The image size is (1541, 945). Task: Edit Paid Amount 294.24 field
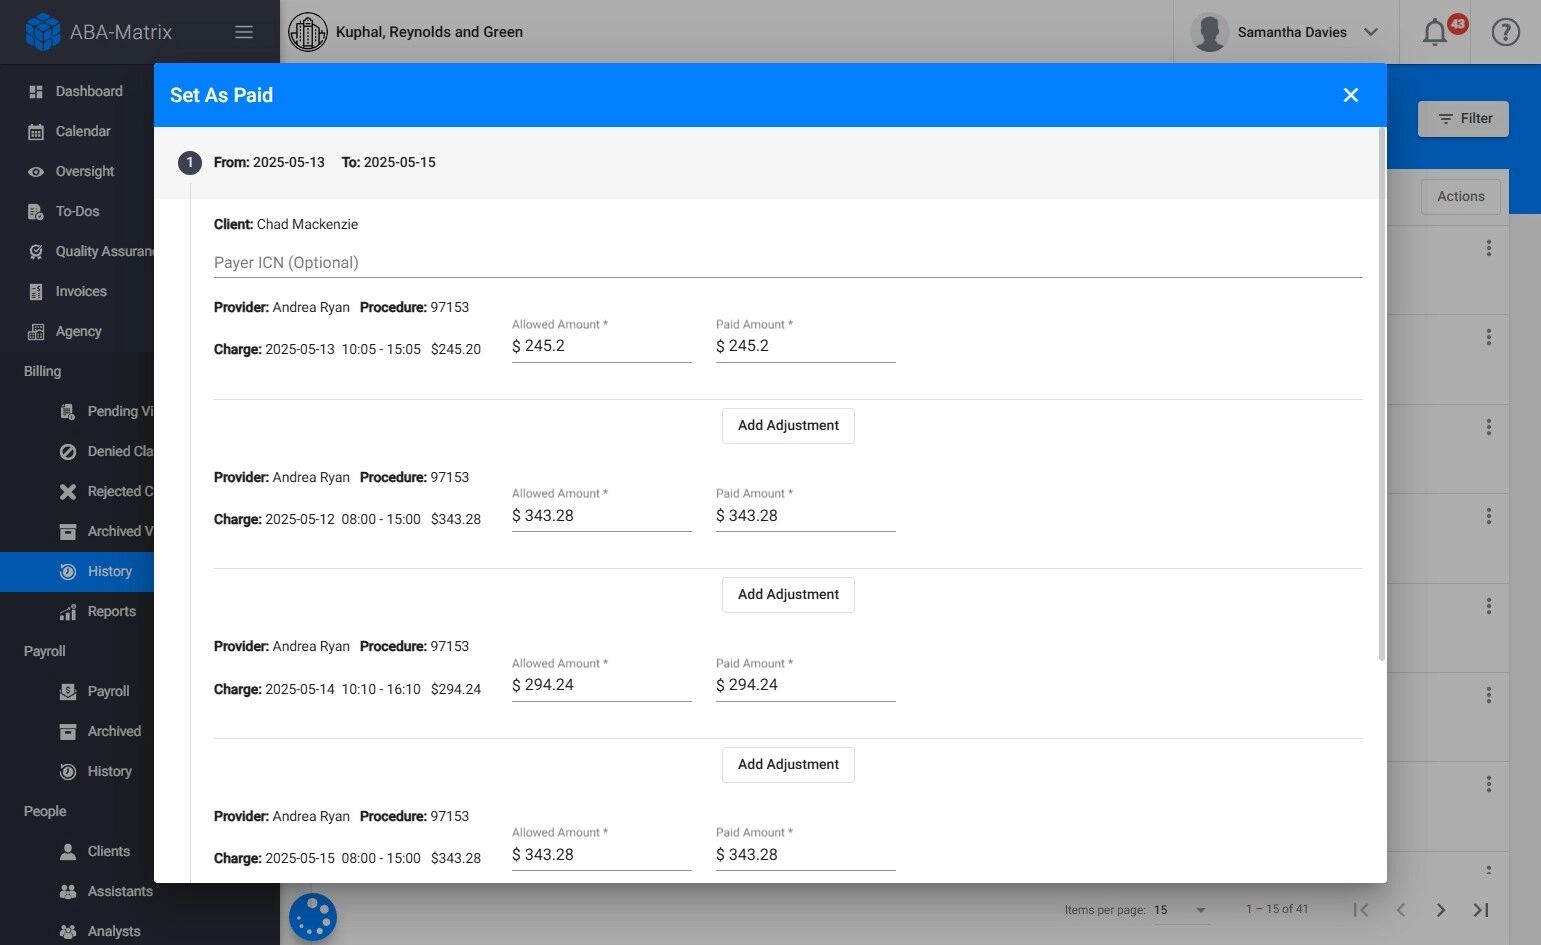[x=806, y=685]
